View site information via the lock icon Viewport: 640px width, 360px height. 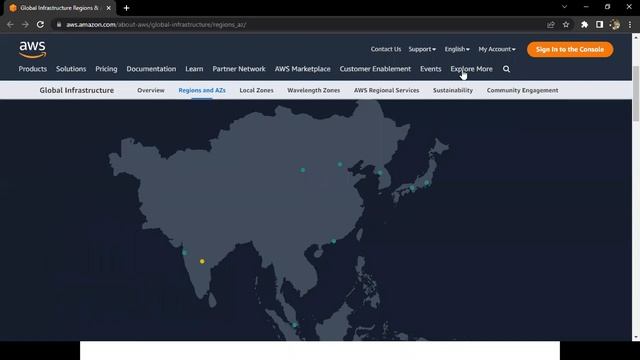tap(59, 24)
